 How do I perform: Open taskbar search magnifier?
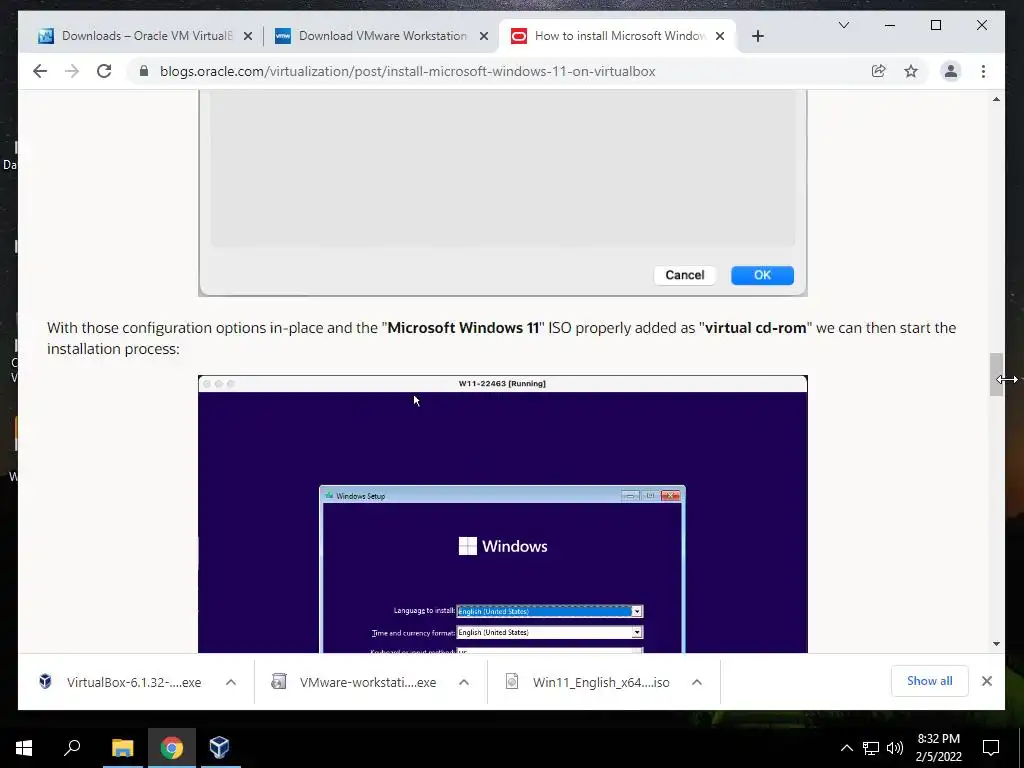(x=72, y=748)
